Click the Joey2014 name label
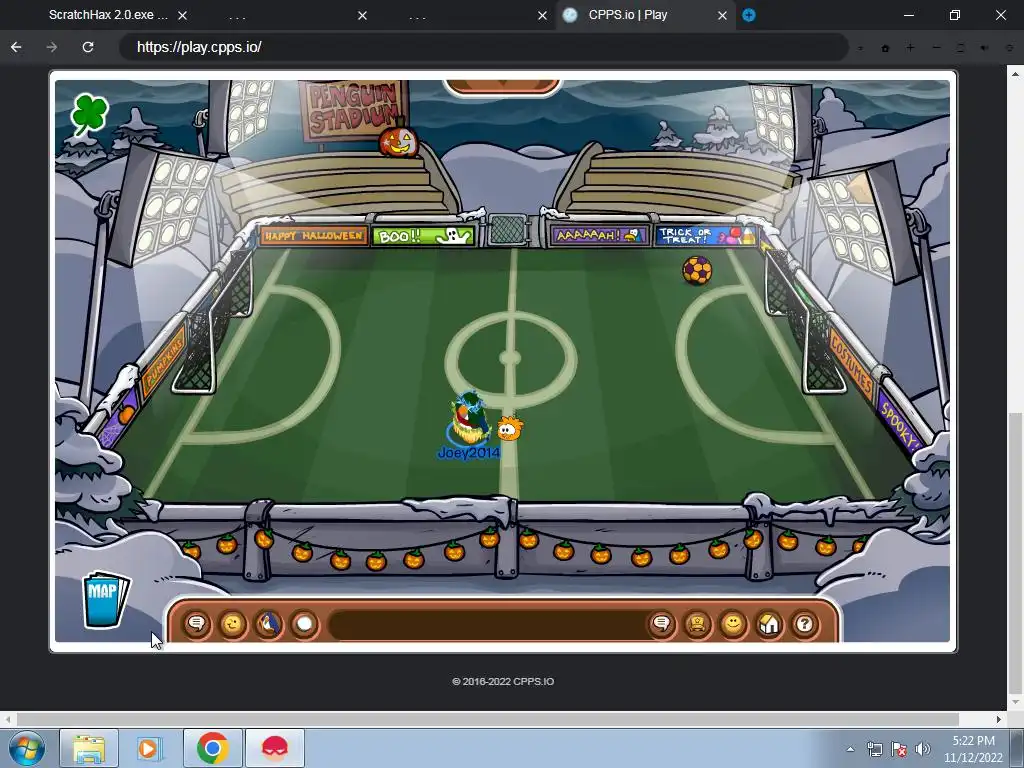 [x=468, y=453]
